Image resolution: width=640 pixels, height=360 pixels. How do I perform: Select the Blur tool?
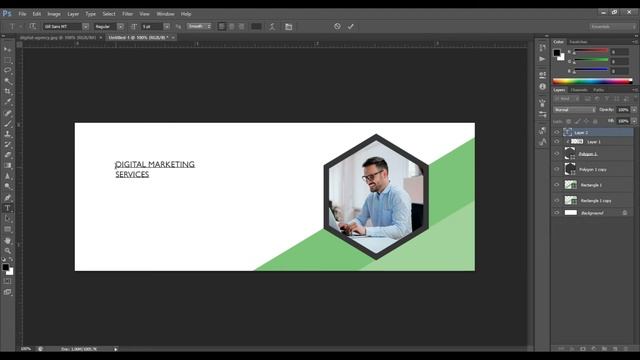click(7, 176)
